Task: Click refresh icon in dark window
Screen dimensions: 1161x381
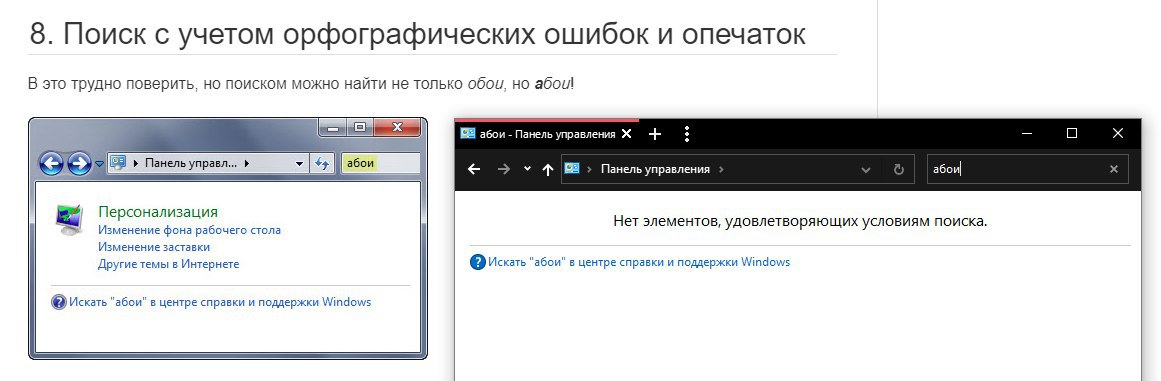Action: [899, 169]
